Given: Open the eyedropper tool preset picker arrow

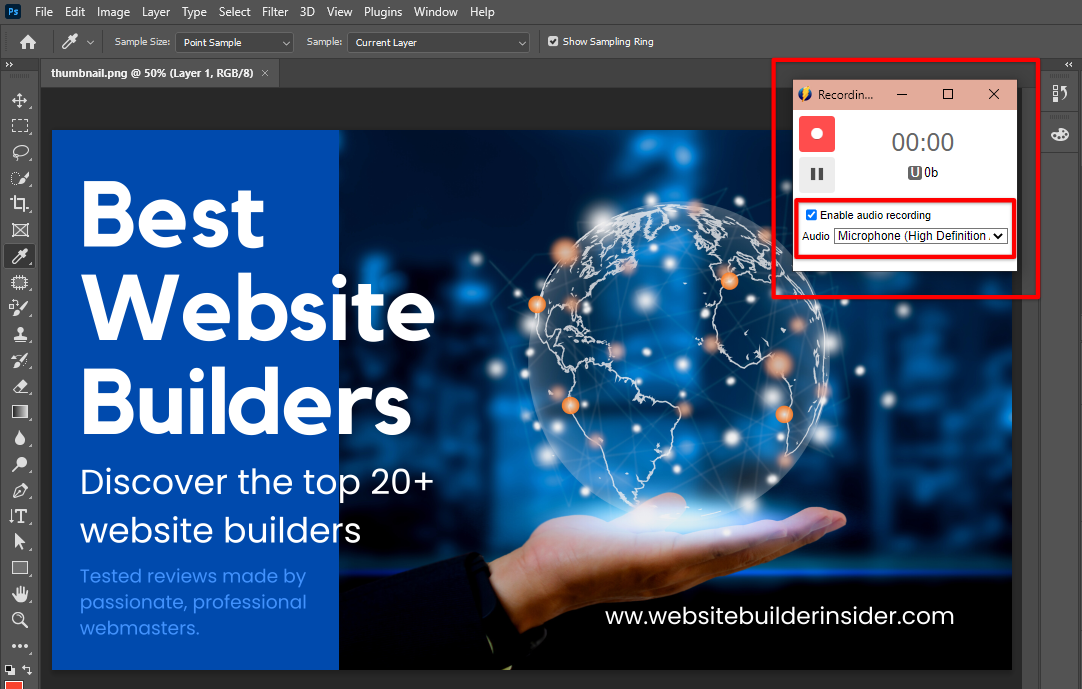Looking at the screenshot, I should (x=90, y=42).
